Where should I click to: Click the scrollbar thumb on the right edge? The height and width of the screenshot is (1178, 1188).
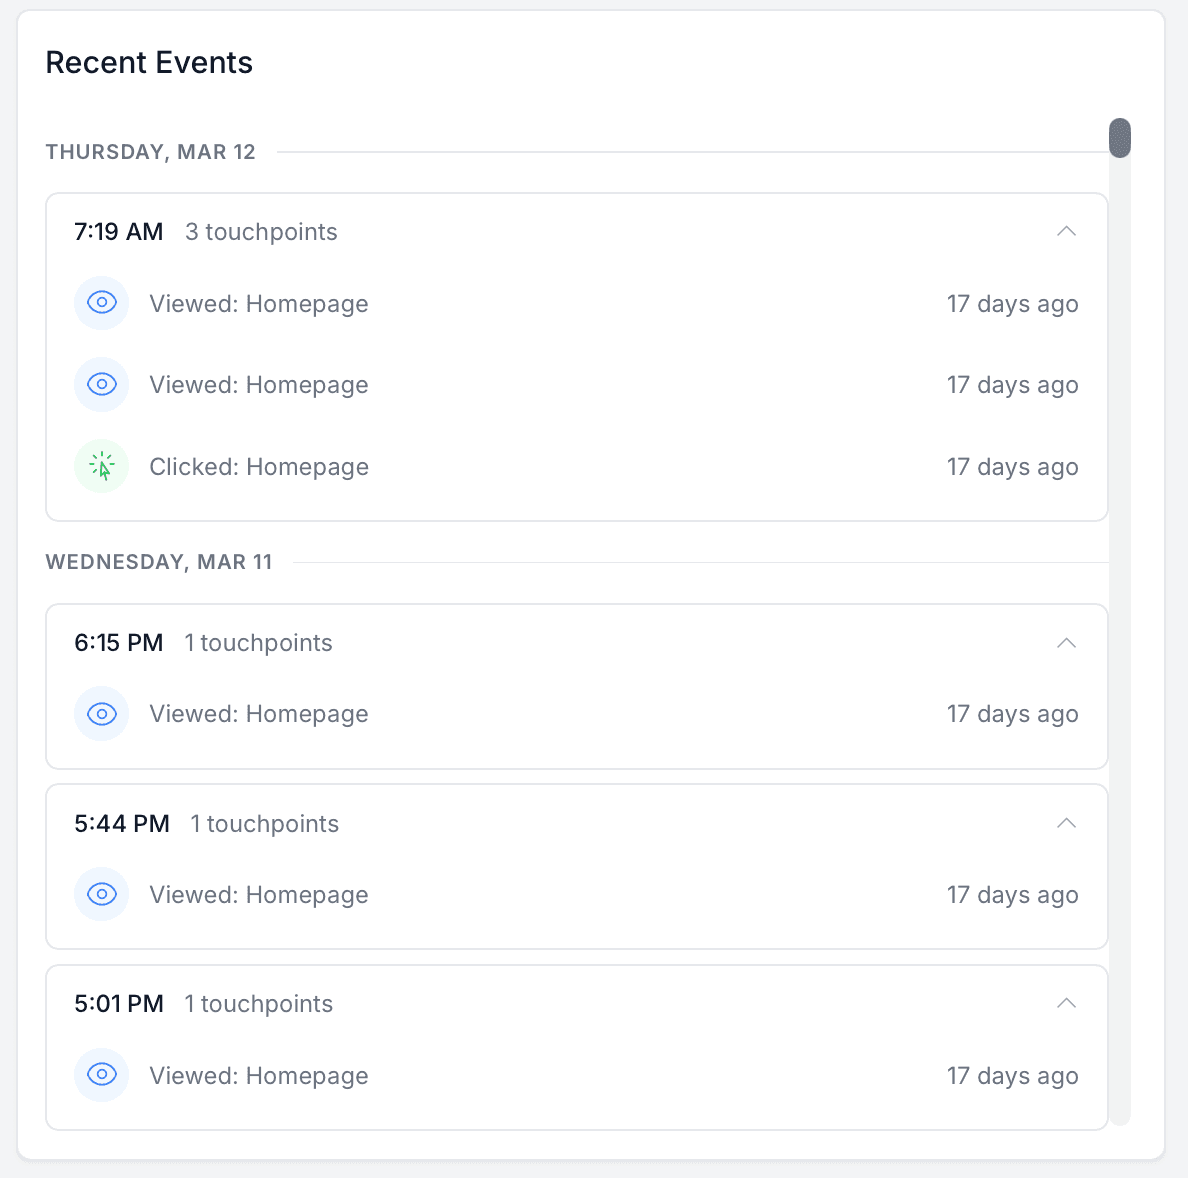tap(1120, 139)
